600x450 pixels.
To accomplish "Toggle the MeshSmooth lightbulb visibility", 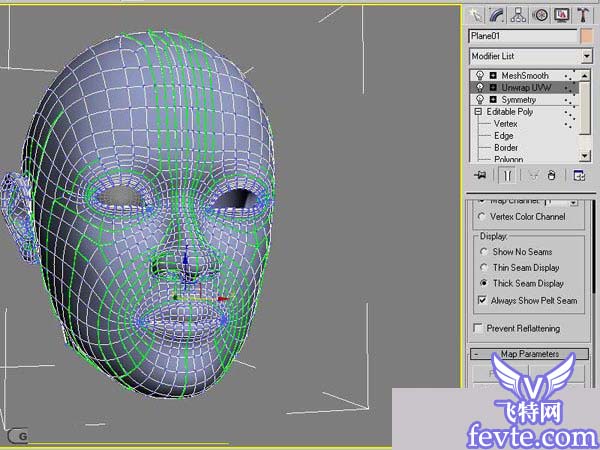I will (x=480, y=75).
